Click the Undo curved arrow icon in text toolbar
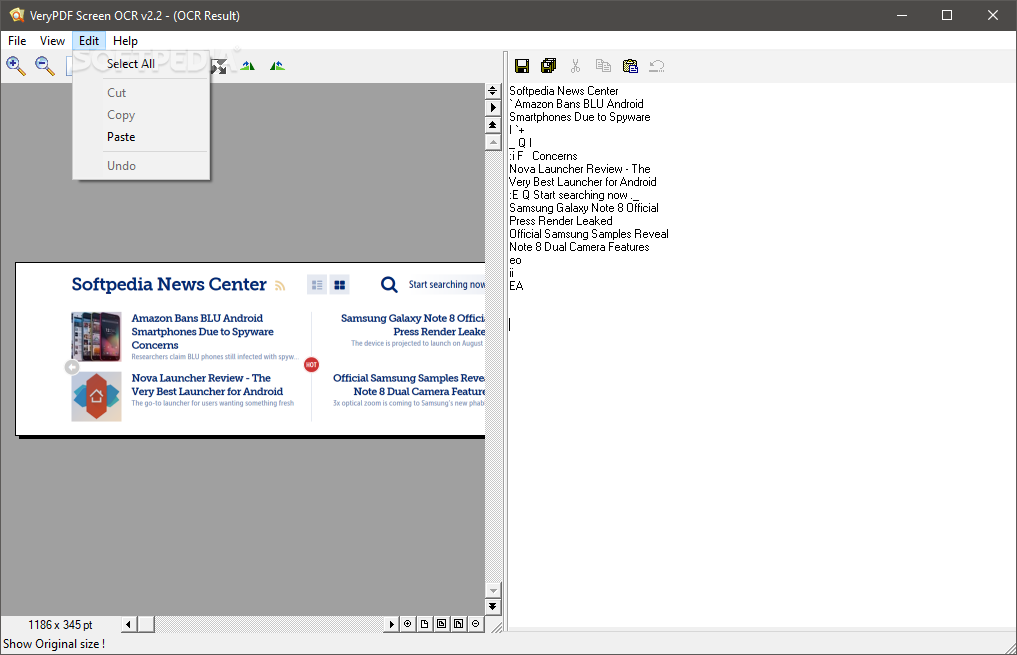 click(x=657, y=66)
